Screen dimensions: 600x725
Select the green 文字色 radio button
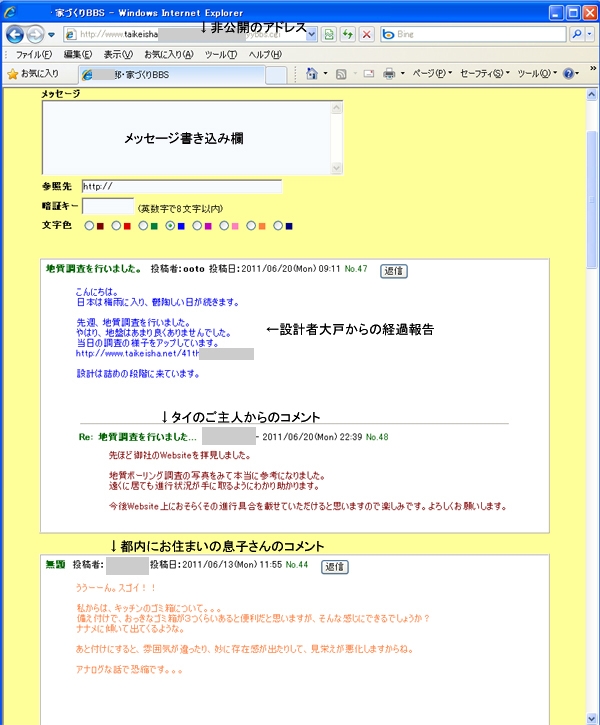point(143,226)
